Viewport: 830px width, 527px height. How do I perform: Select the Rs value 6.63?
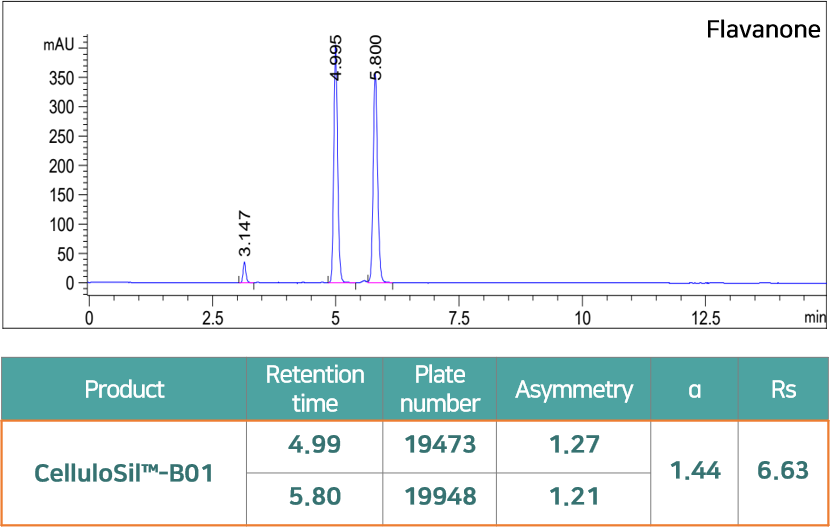point(783,471)
